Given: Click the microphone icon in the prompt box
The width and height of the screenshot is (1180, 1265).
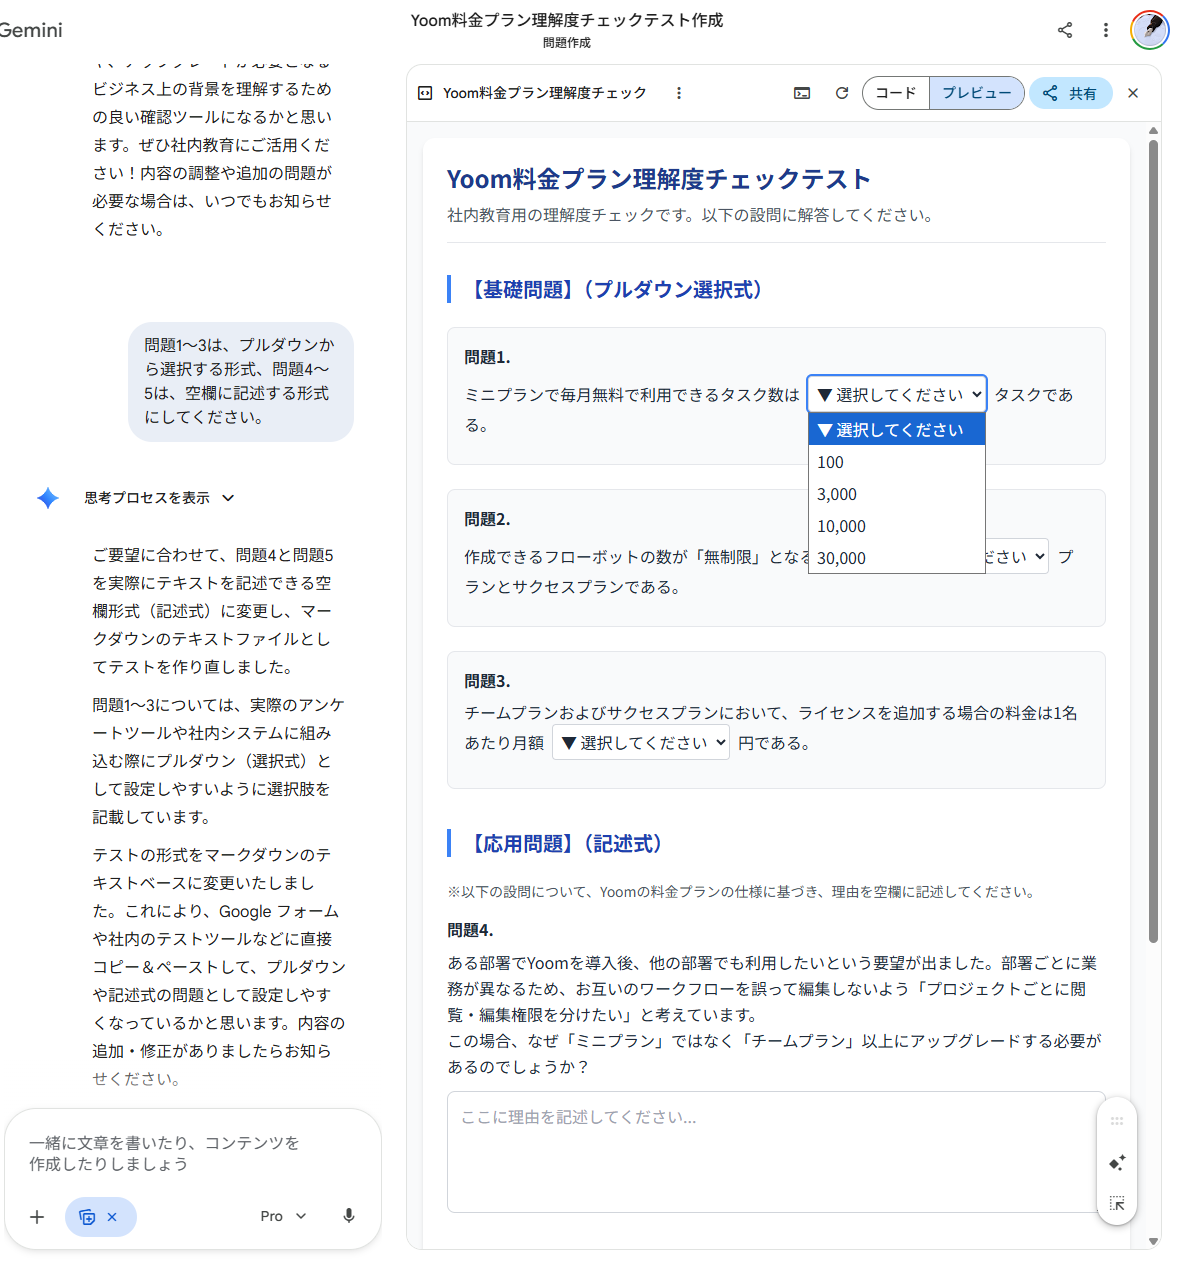Looking at the screenshot, I should pos(348,1216).
